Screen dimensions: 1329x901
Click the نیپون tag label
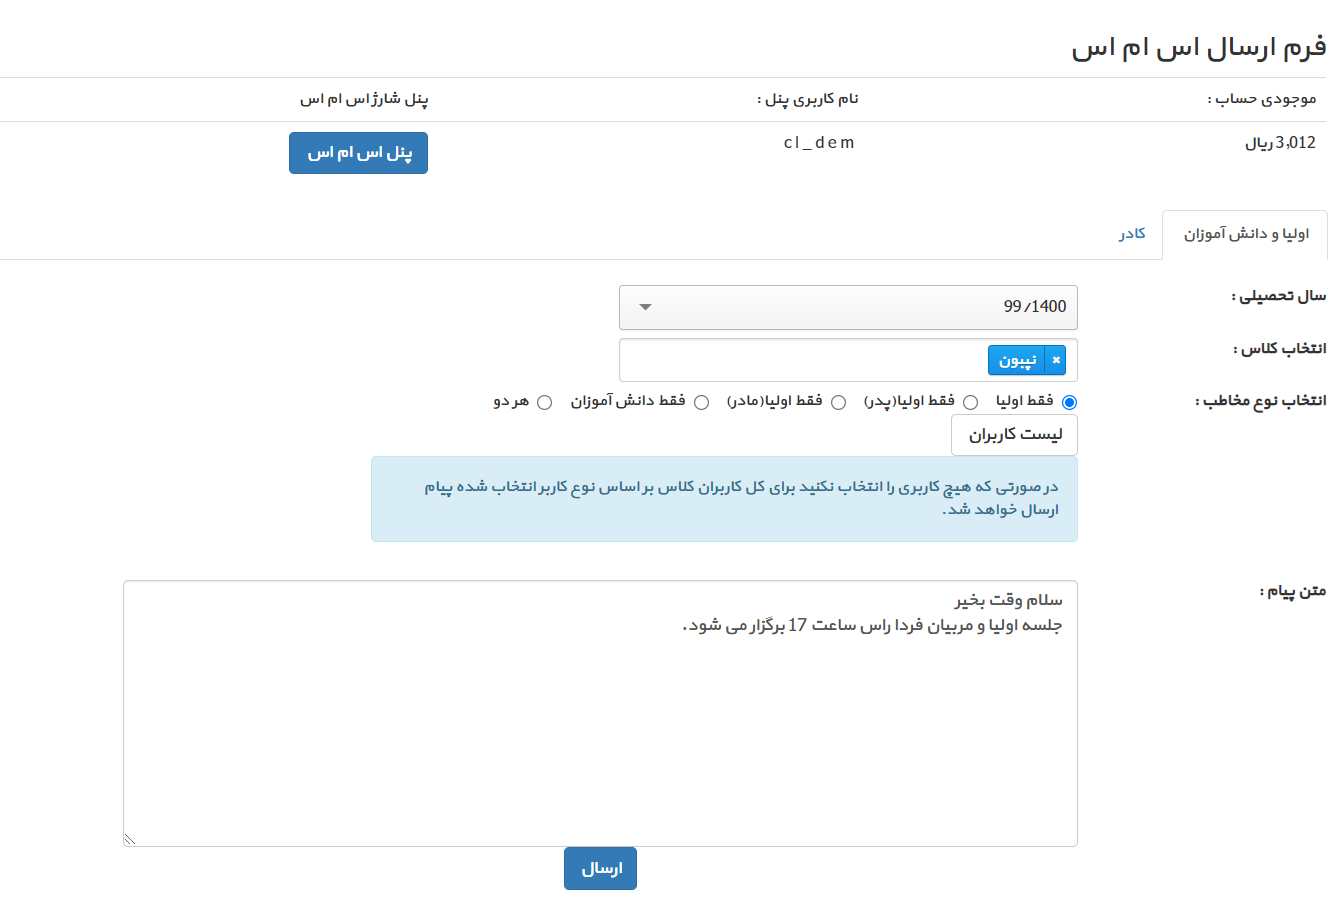pyautogui.click(x=1017, y=360)
